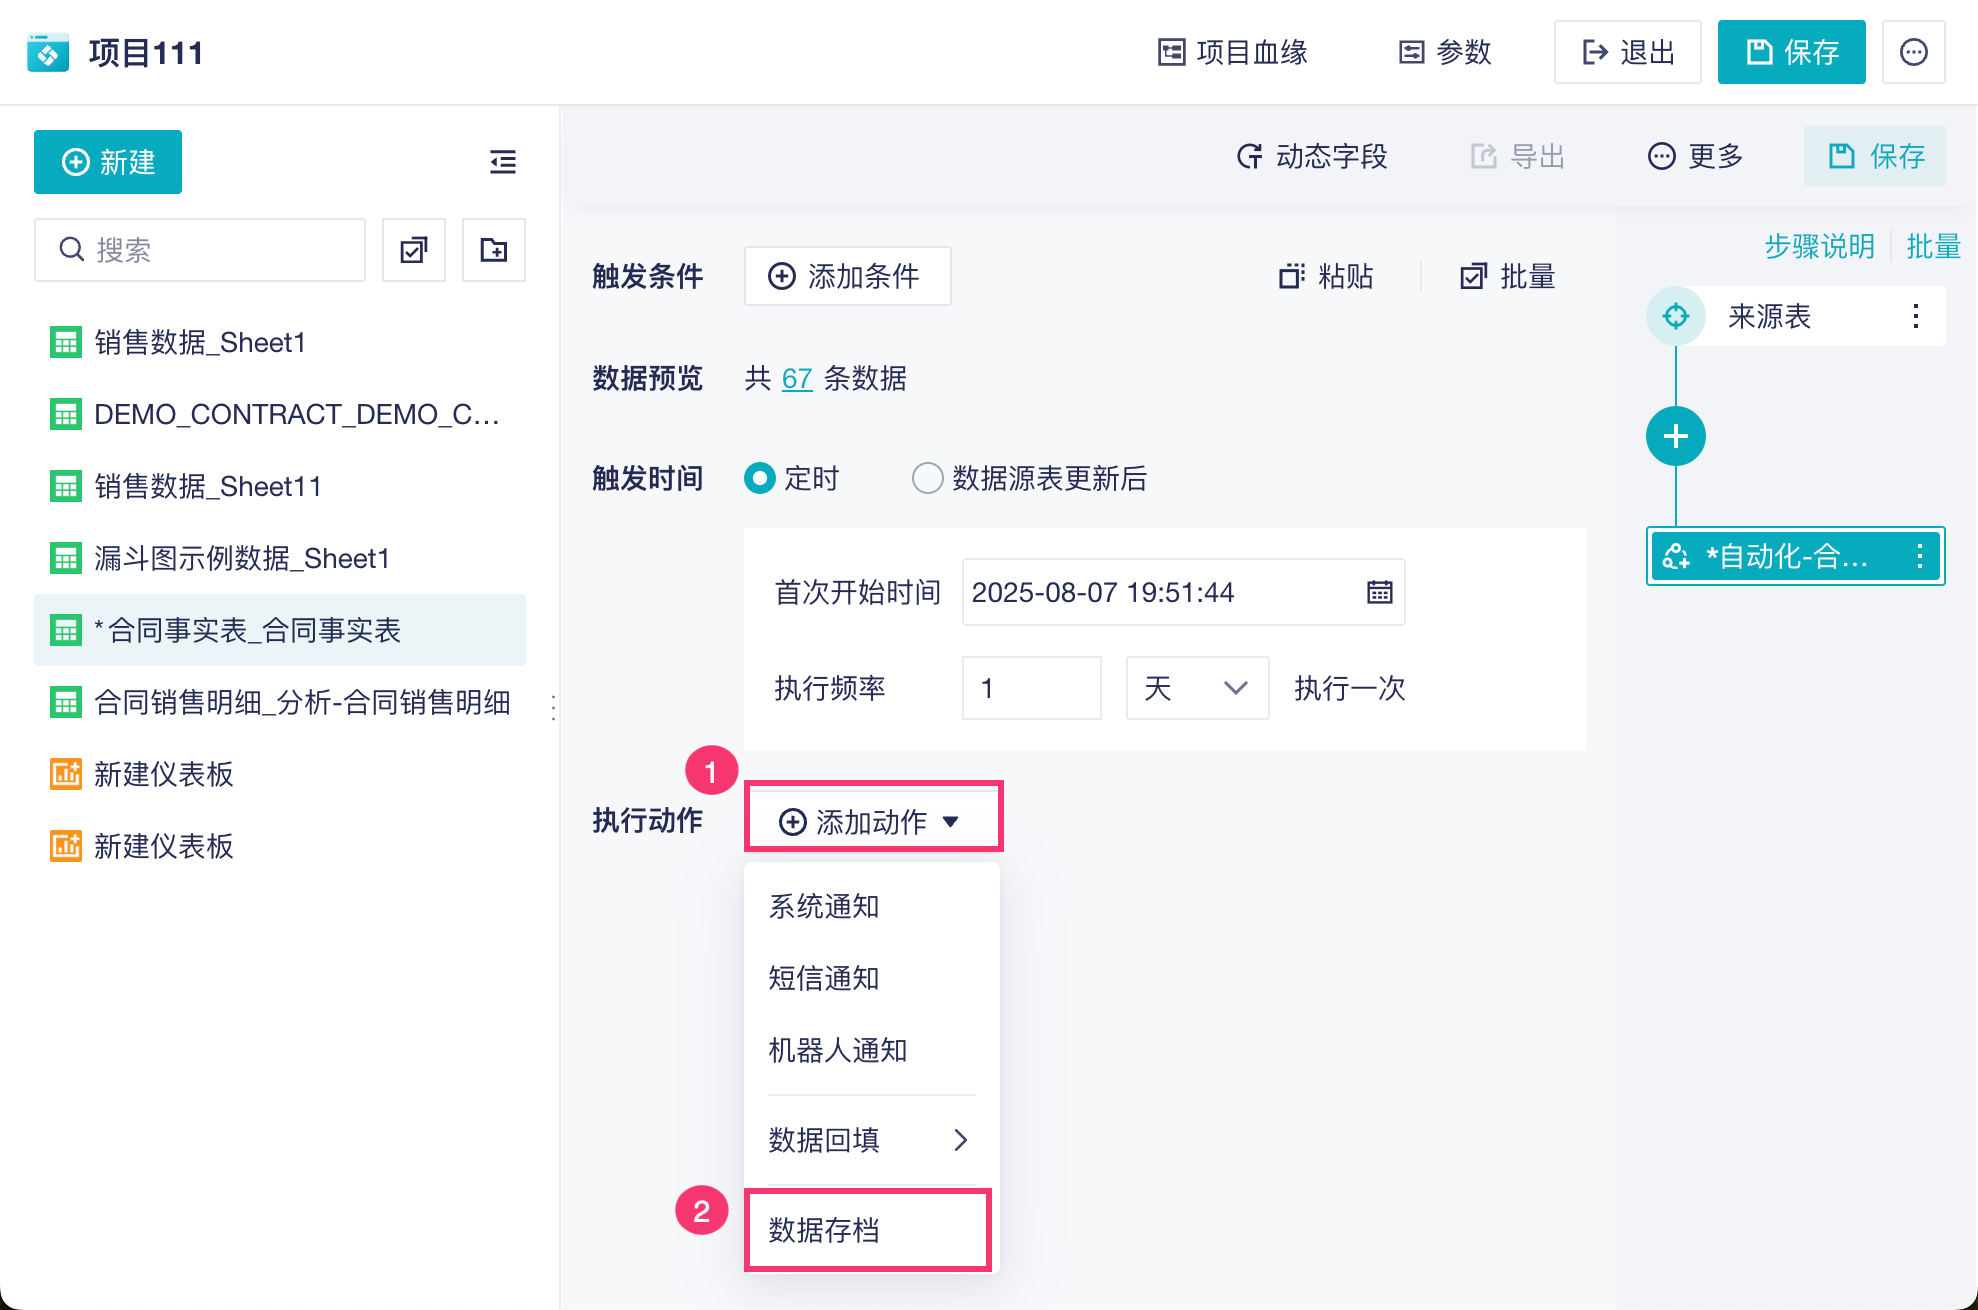The width and height of the screenshot is (1978, 1310).
Task: Click the 添加条件 button
Action: point(846,276)
